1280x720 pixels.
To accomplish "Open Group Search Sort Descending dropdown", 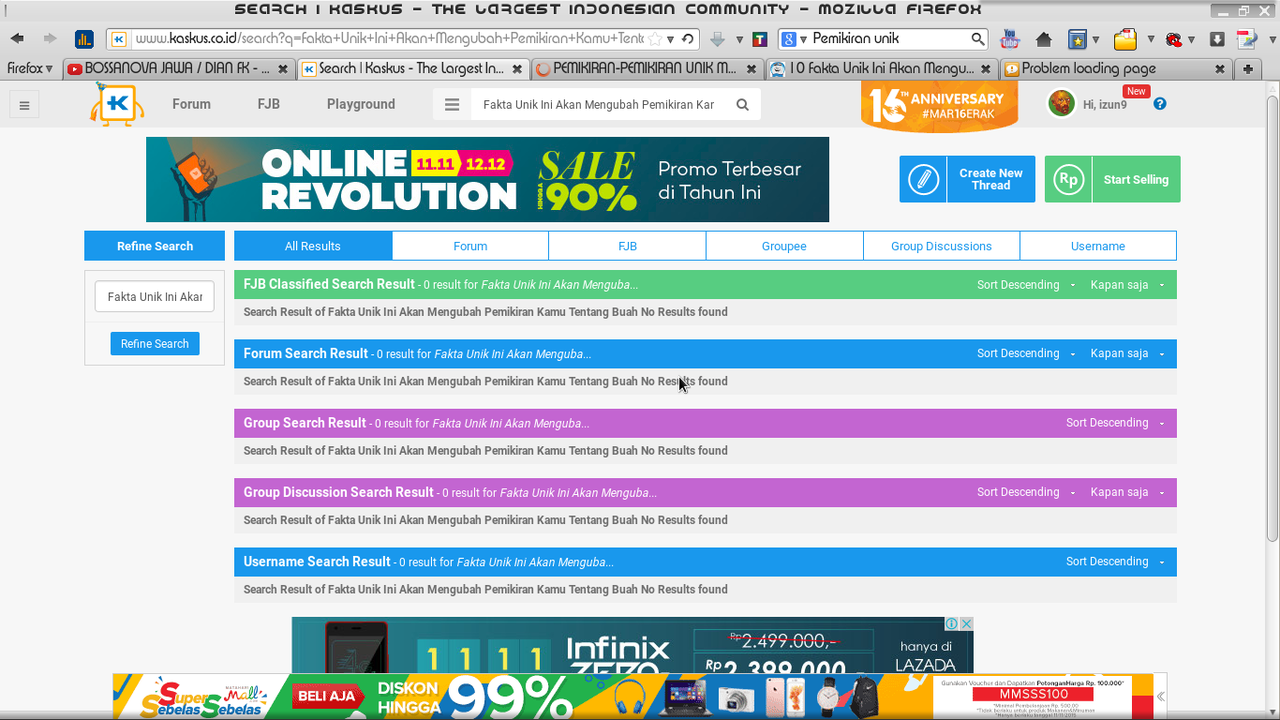I will coord(1115,423).
